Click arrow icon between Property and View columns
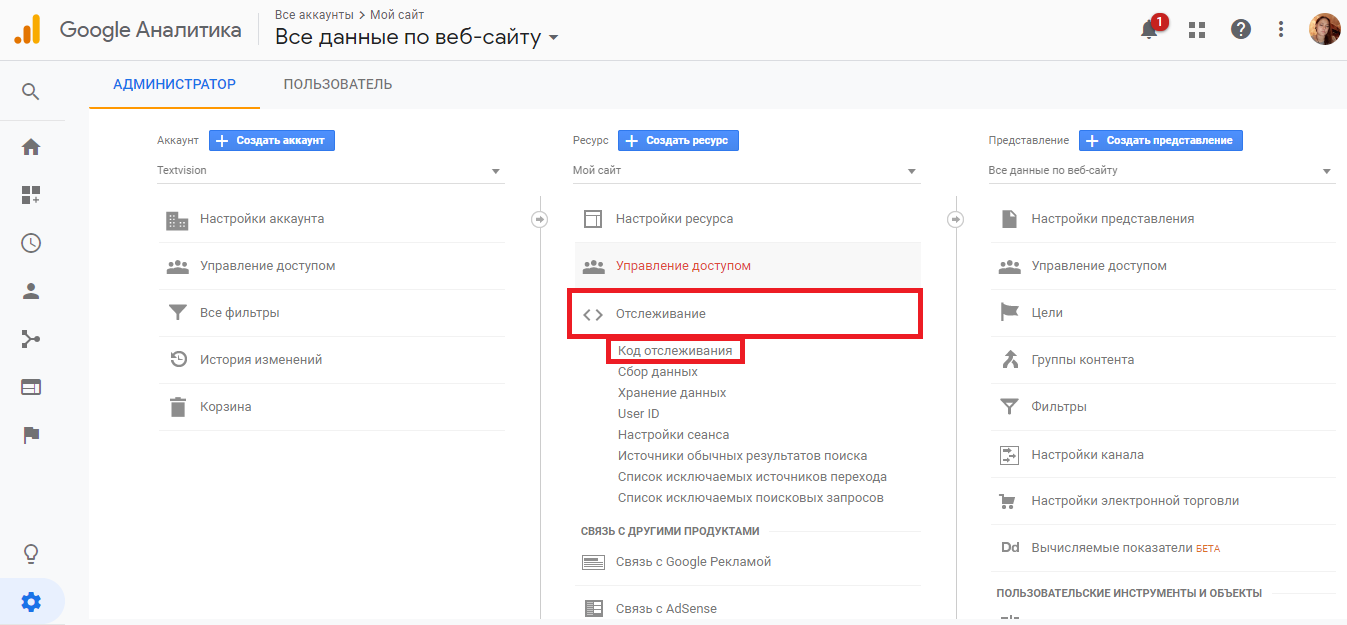 956,219
